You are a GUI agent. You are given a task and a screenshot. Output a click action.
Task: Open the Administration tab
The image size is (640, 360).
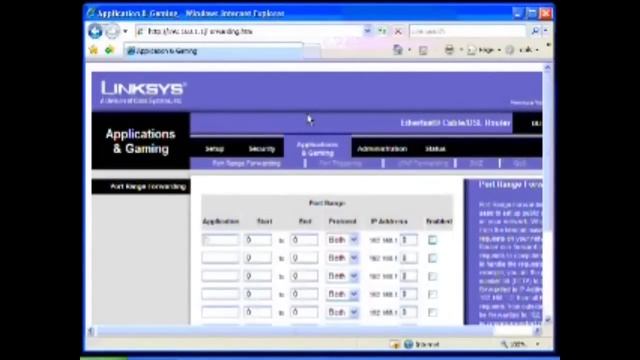pos(382,149)
